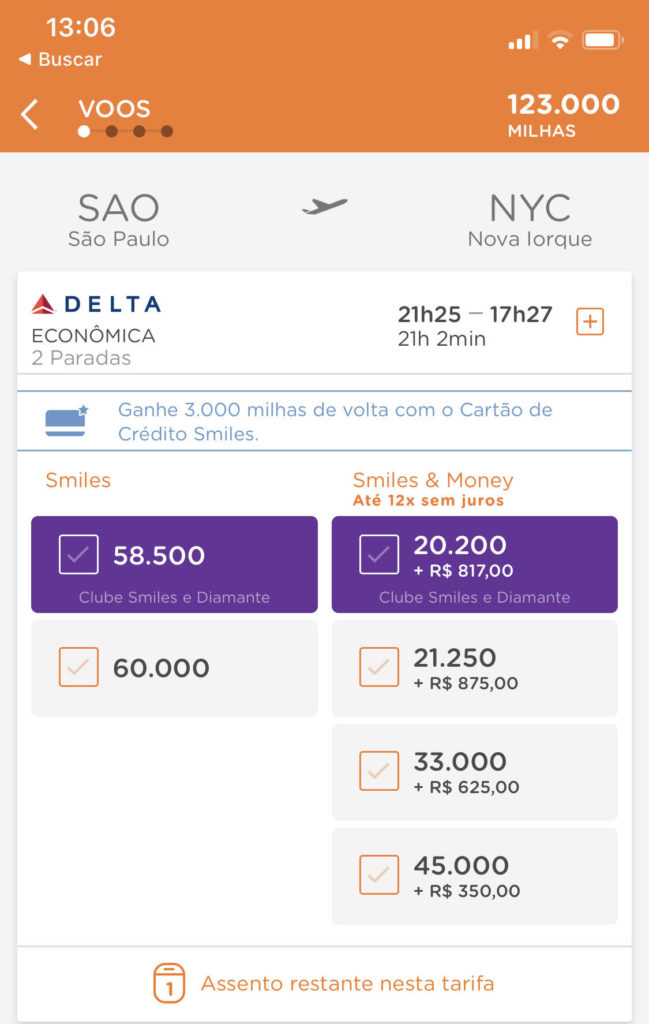Select the 58.500 miles Clube Smiles fare
Screen dimensions: 649x1024
point(174,564)
